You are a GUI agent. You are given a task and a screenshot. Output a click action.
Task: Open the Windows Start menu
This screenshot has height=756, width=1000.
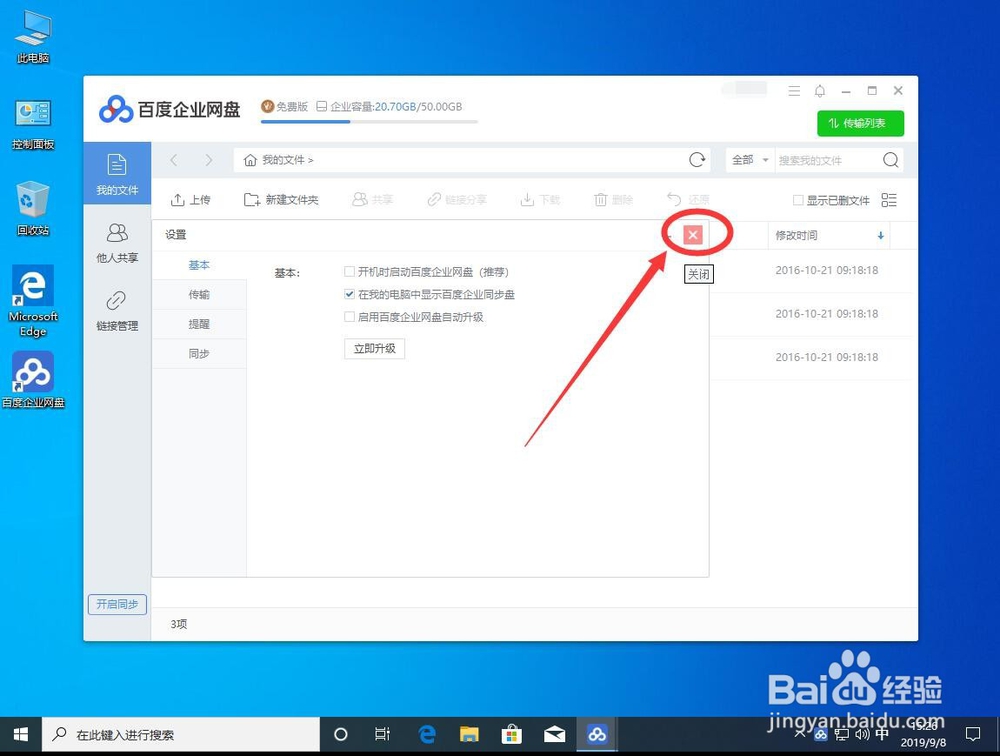click(x=20, y=734)
